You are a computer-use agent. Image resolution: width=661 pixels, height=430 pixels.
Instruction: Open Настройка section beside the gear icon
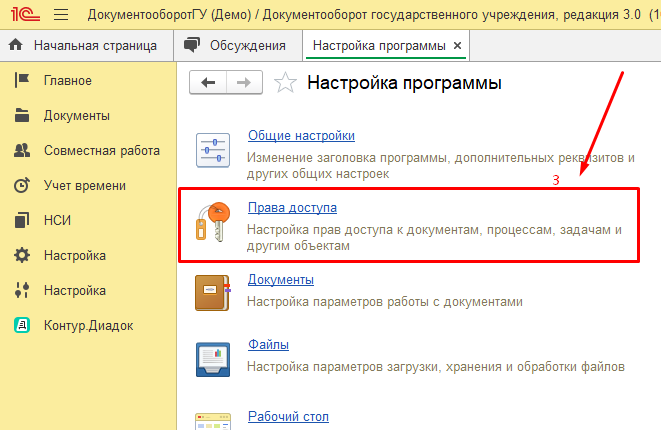75,255
